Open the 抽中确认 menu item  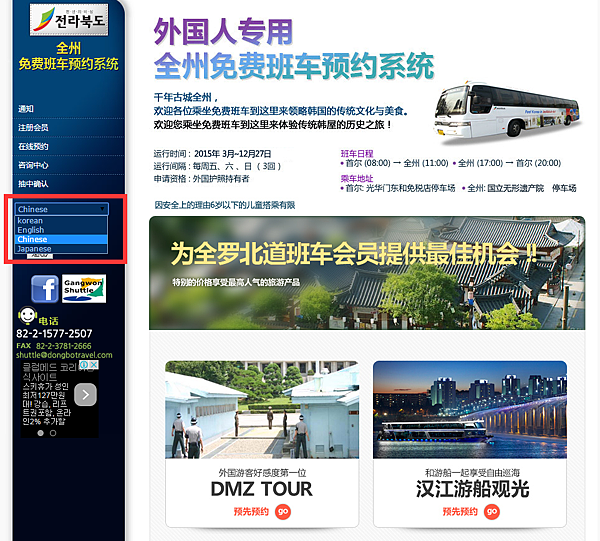click(33, 184)
